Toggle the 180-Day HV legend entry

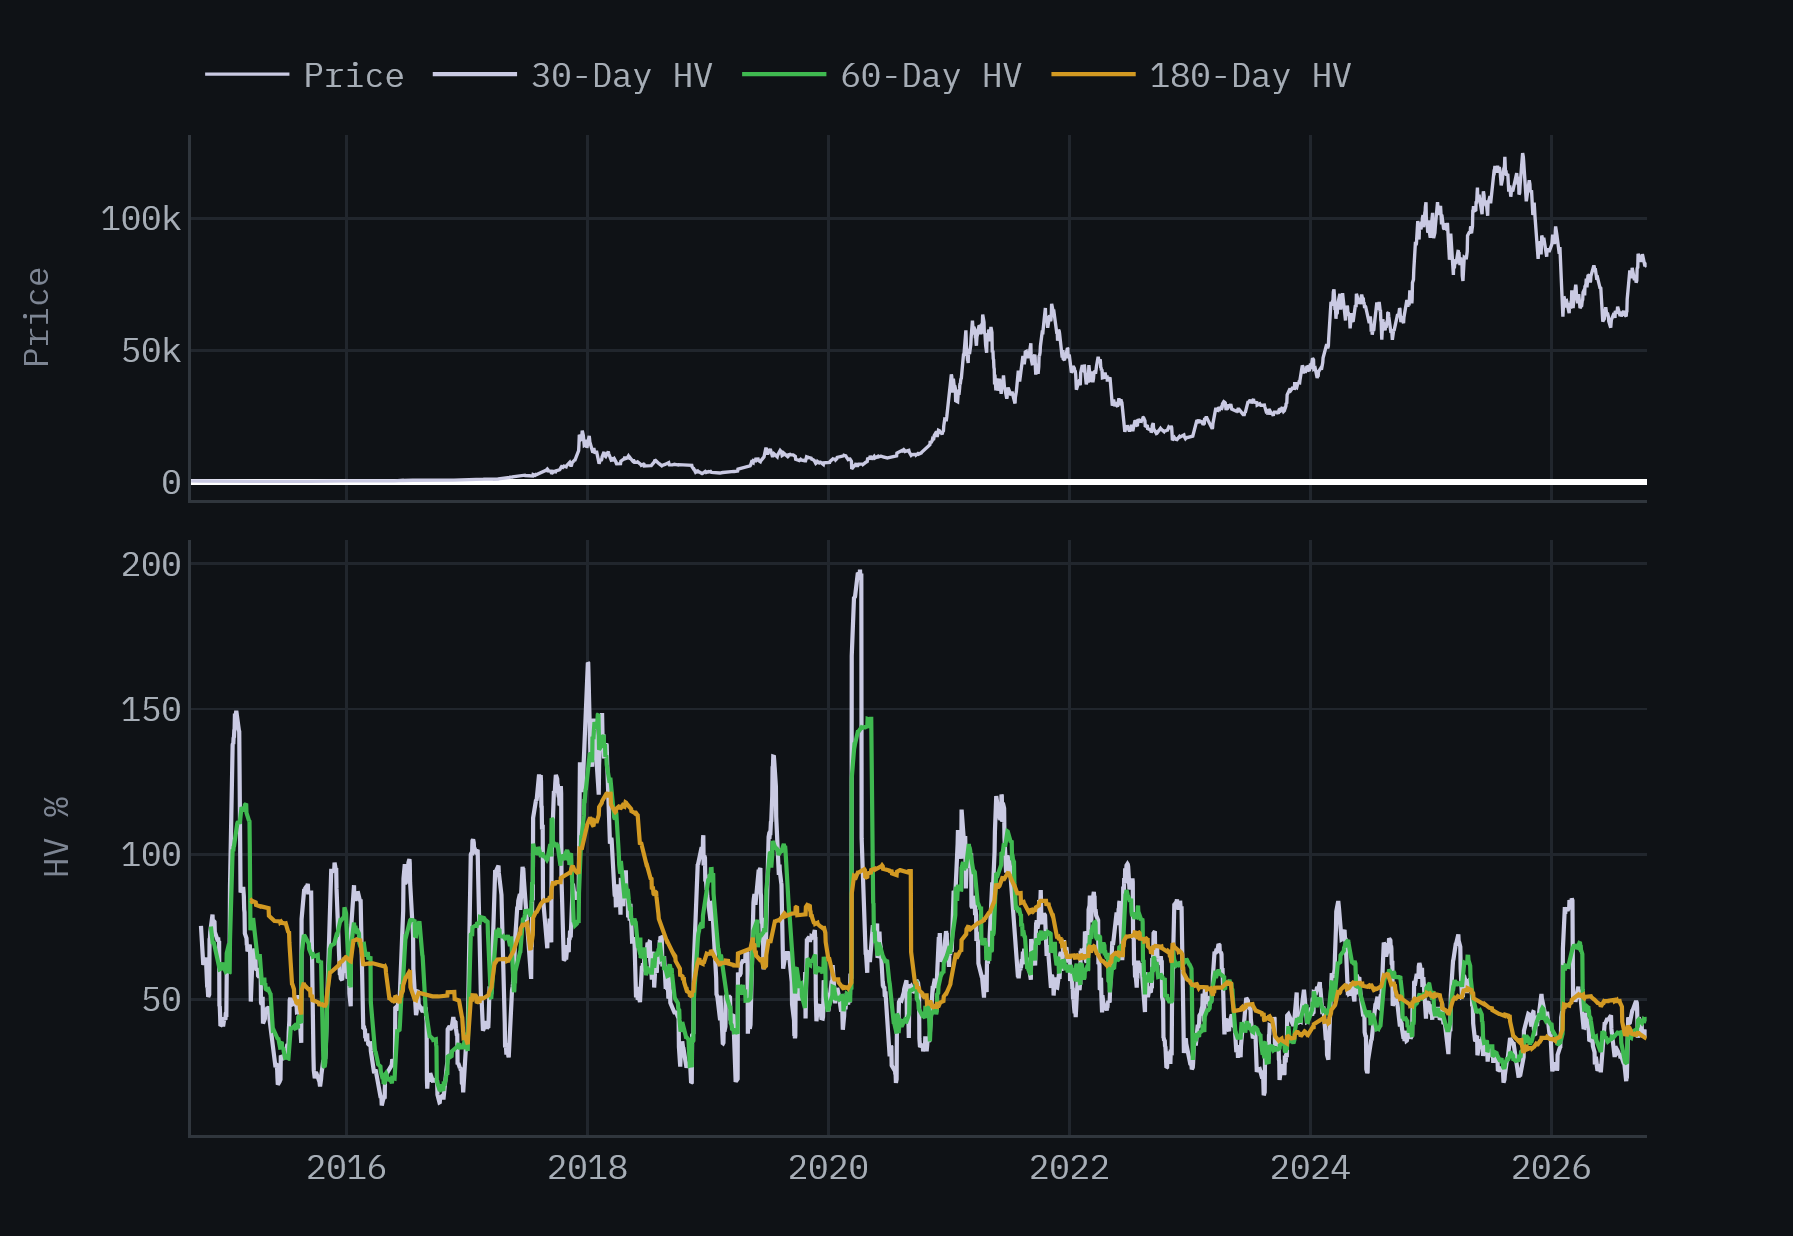coord(1201,76)
